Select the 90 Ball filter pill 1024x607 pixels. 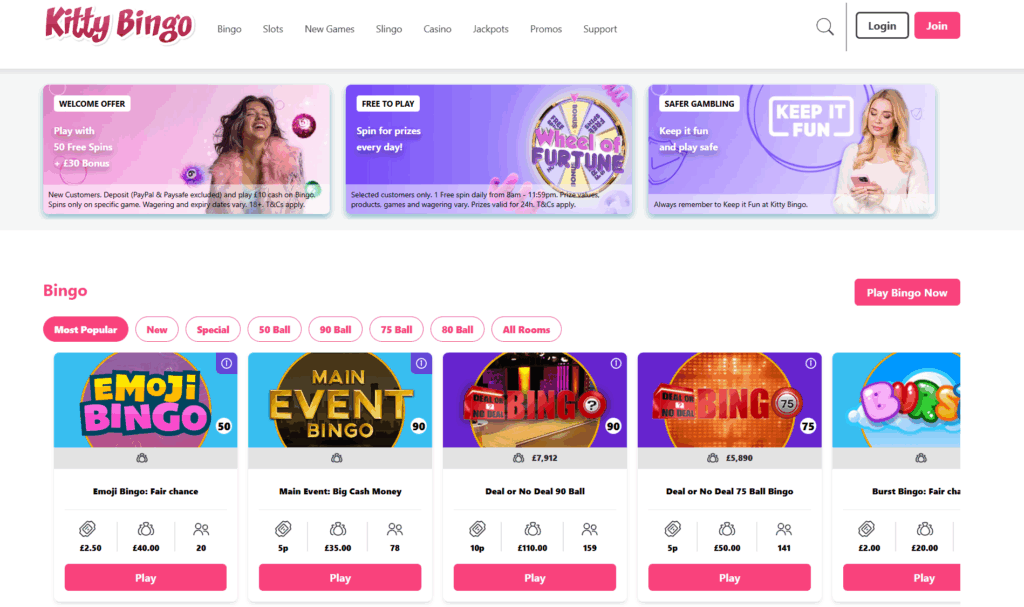335,329
